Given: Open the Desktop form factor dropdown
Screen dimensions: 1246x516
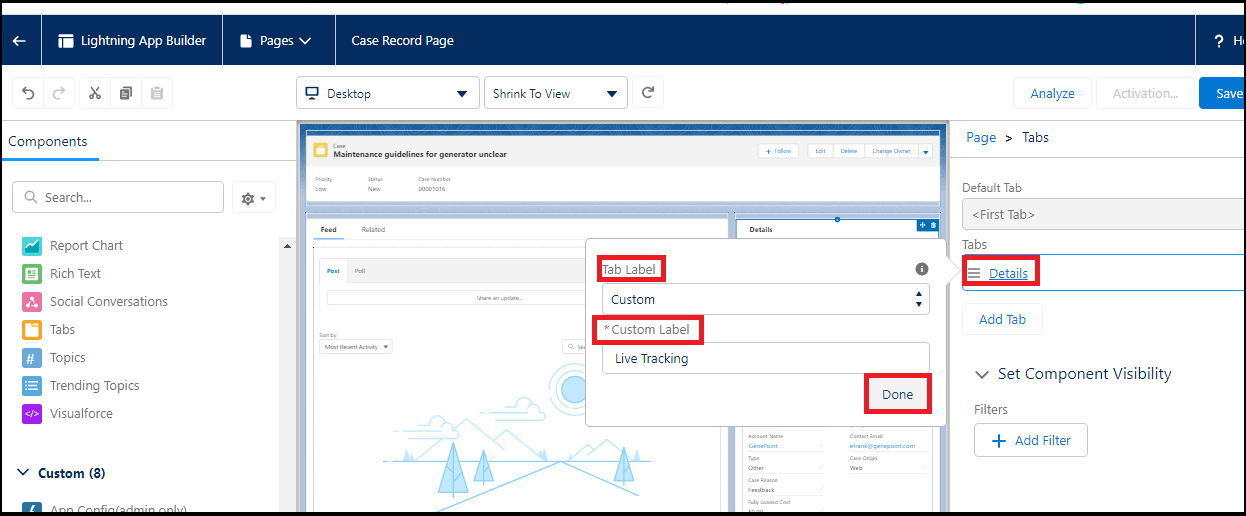Looking at the screenshot, I should [x=387, y=93].
